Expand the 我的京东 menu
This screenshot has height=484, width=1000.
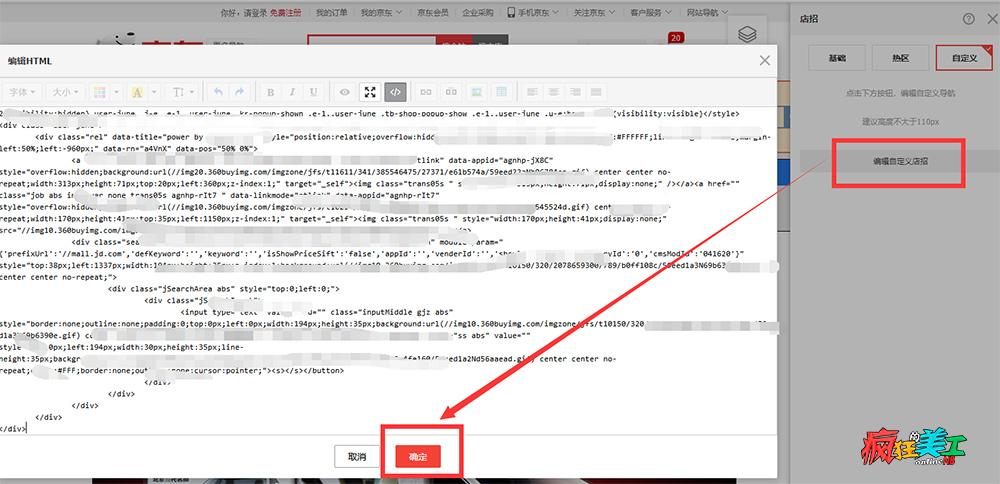(x=381, y=13)
